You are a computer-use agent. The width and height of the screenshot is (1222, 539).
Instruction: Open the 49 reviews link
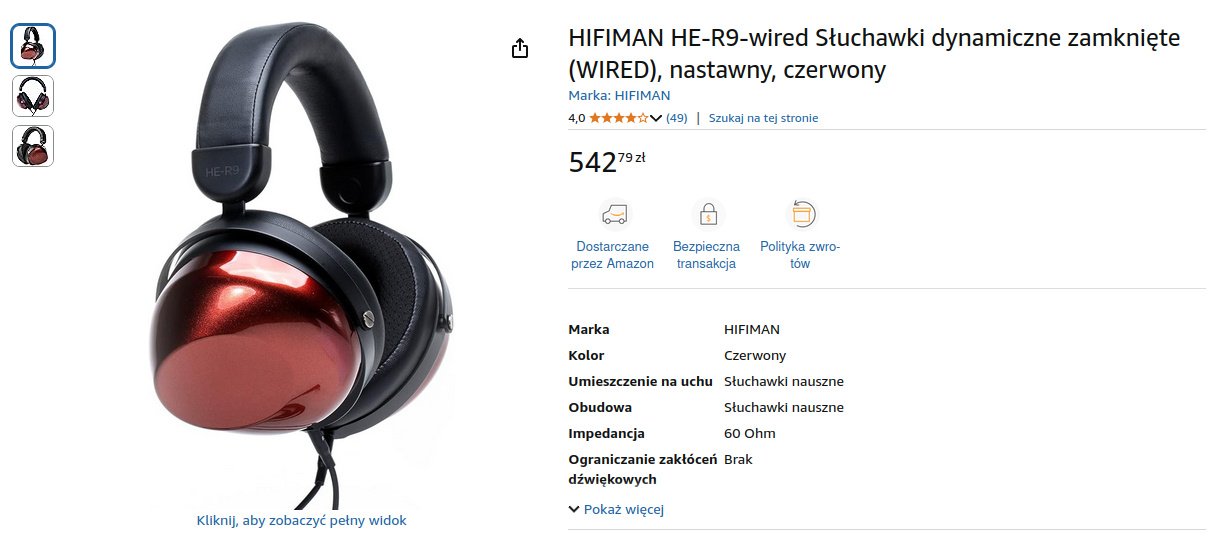(x=677, y=118)
